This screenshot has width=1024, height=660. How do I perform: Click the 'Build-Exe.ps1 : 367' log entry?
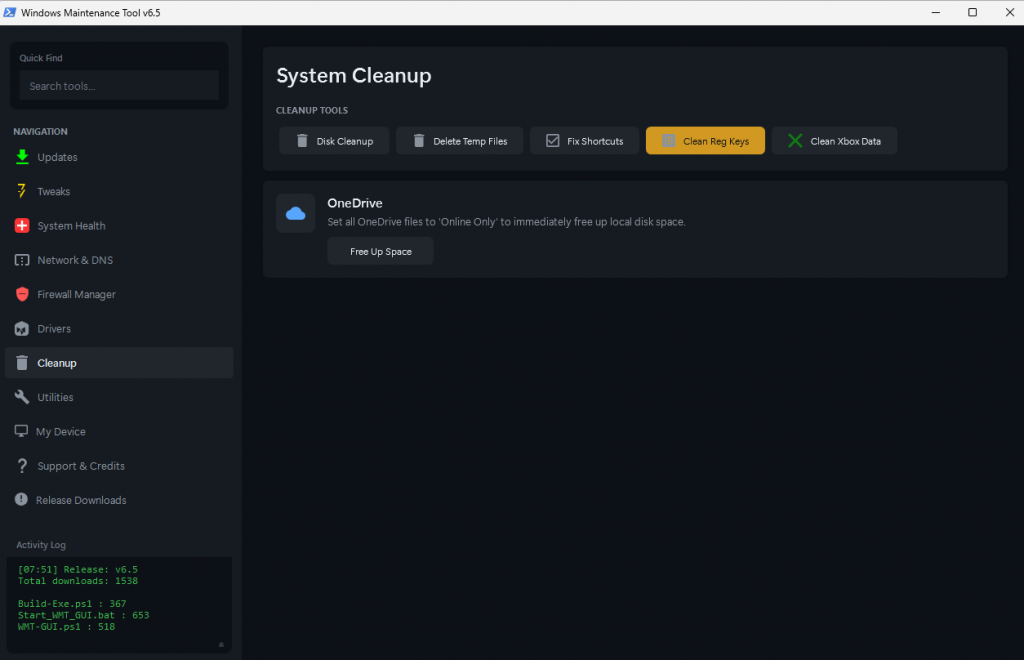pyautogui.click(x=72, y=604)
